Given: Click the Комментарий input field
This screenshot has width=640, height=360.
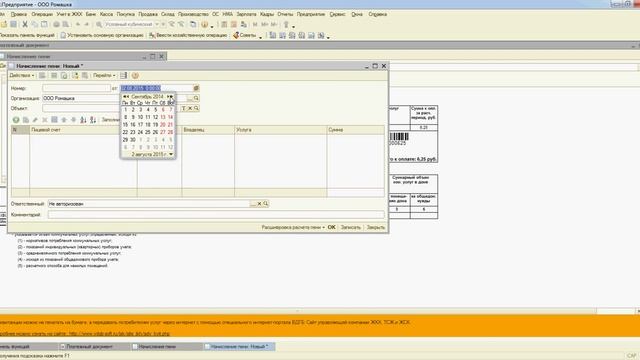Looking at the screenshot, I should [216, 214].
